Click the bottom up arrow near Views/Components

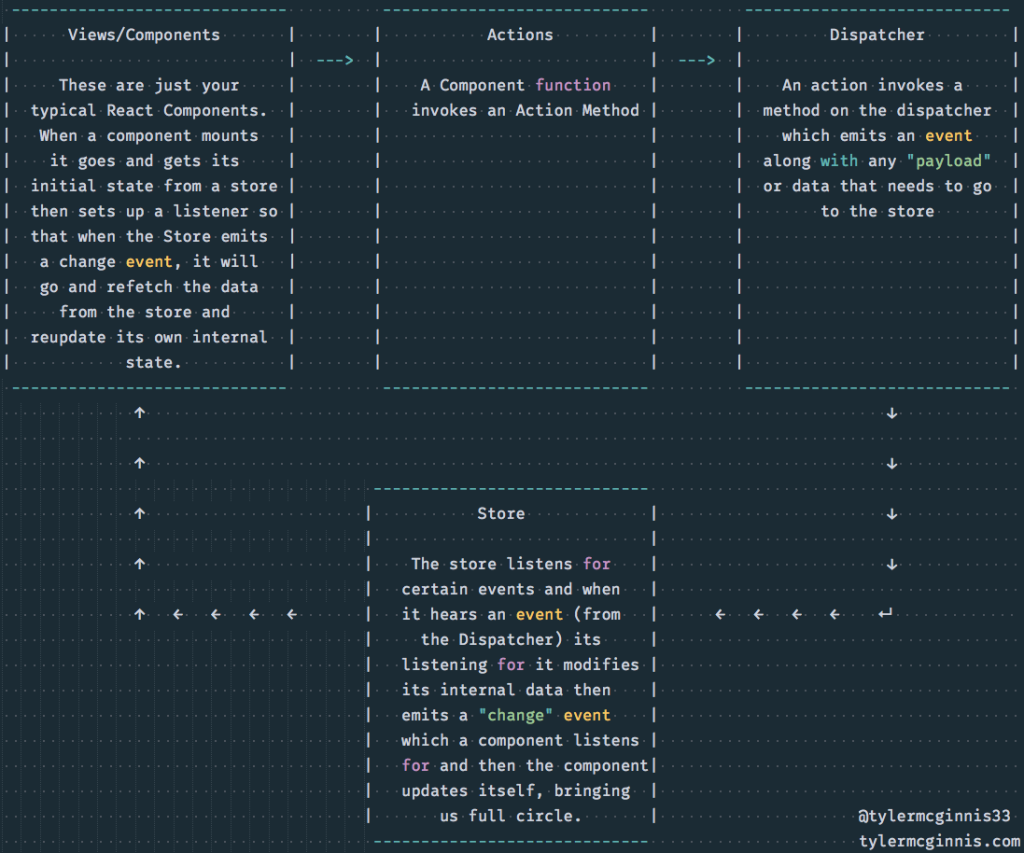click(139, 614)
